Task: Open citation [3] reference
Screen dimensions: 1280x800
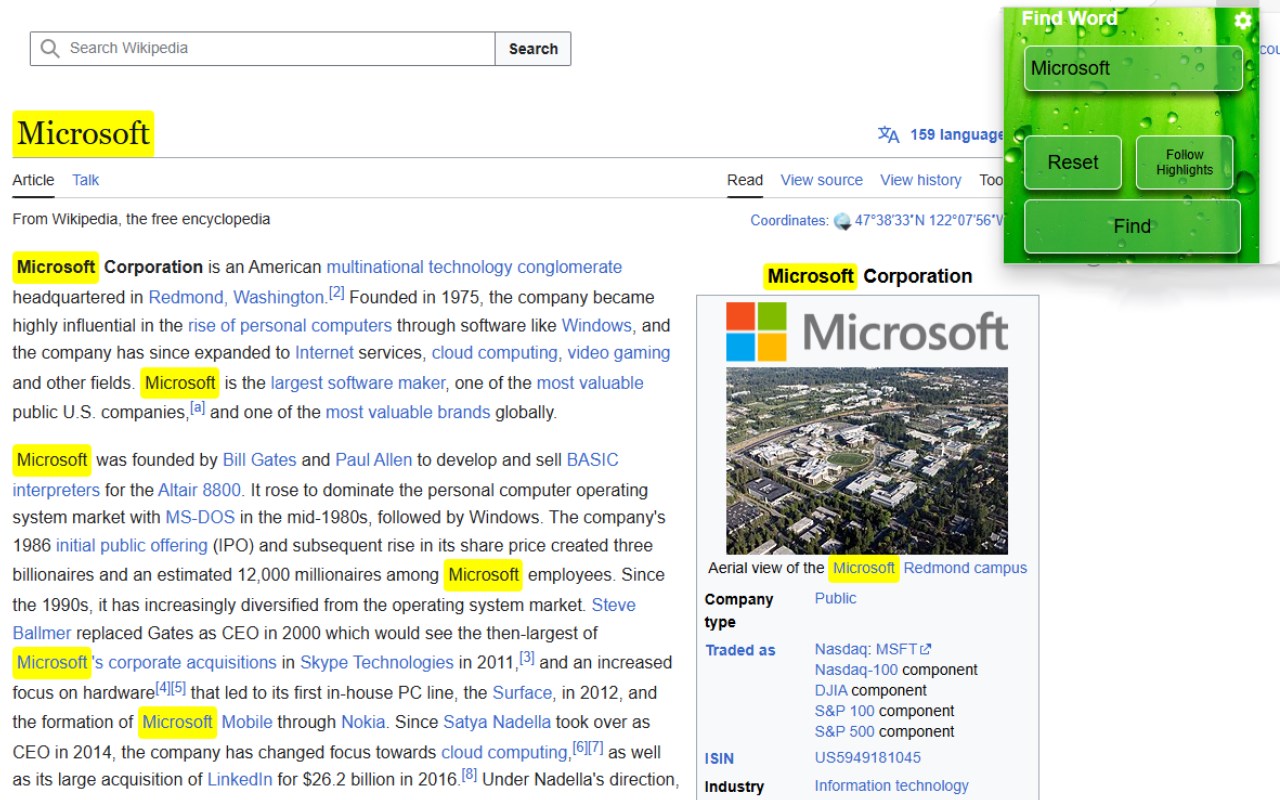Action: tap(527, 658)
